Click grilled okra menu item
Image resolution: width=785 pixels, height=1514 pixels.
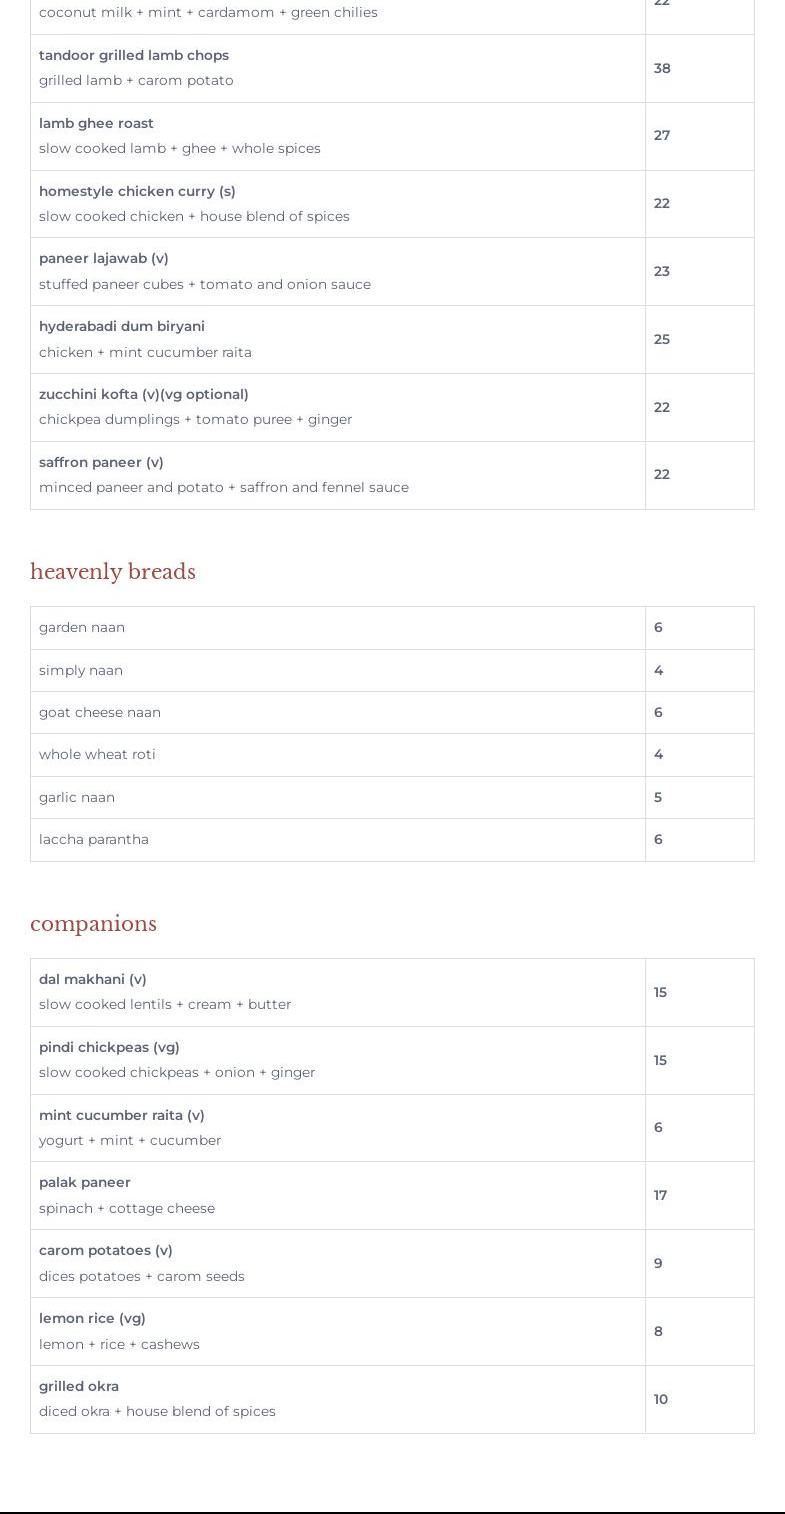[79, 1386]
